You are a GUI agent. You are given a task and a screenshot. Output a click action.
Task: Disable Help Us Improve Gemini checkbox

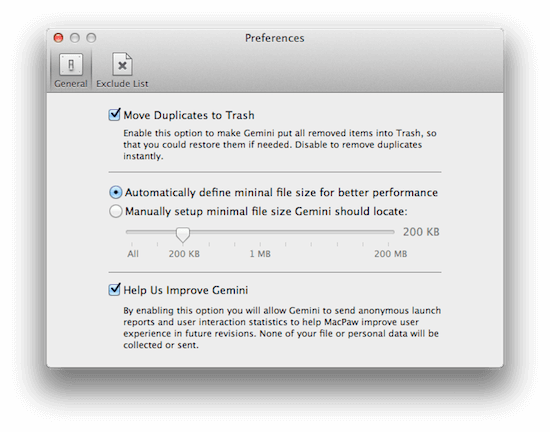[114, 290]
